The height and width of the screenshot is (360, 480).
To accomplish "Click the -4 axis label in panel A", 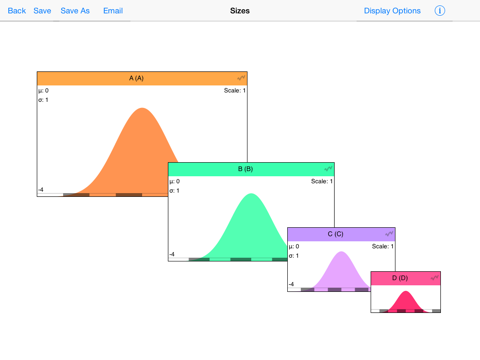I will click(x=41, y=190).
